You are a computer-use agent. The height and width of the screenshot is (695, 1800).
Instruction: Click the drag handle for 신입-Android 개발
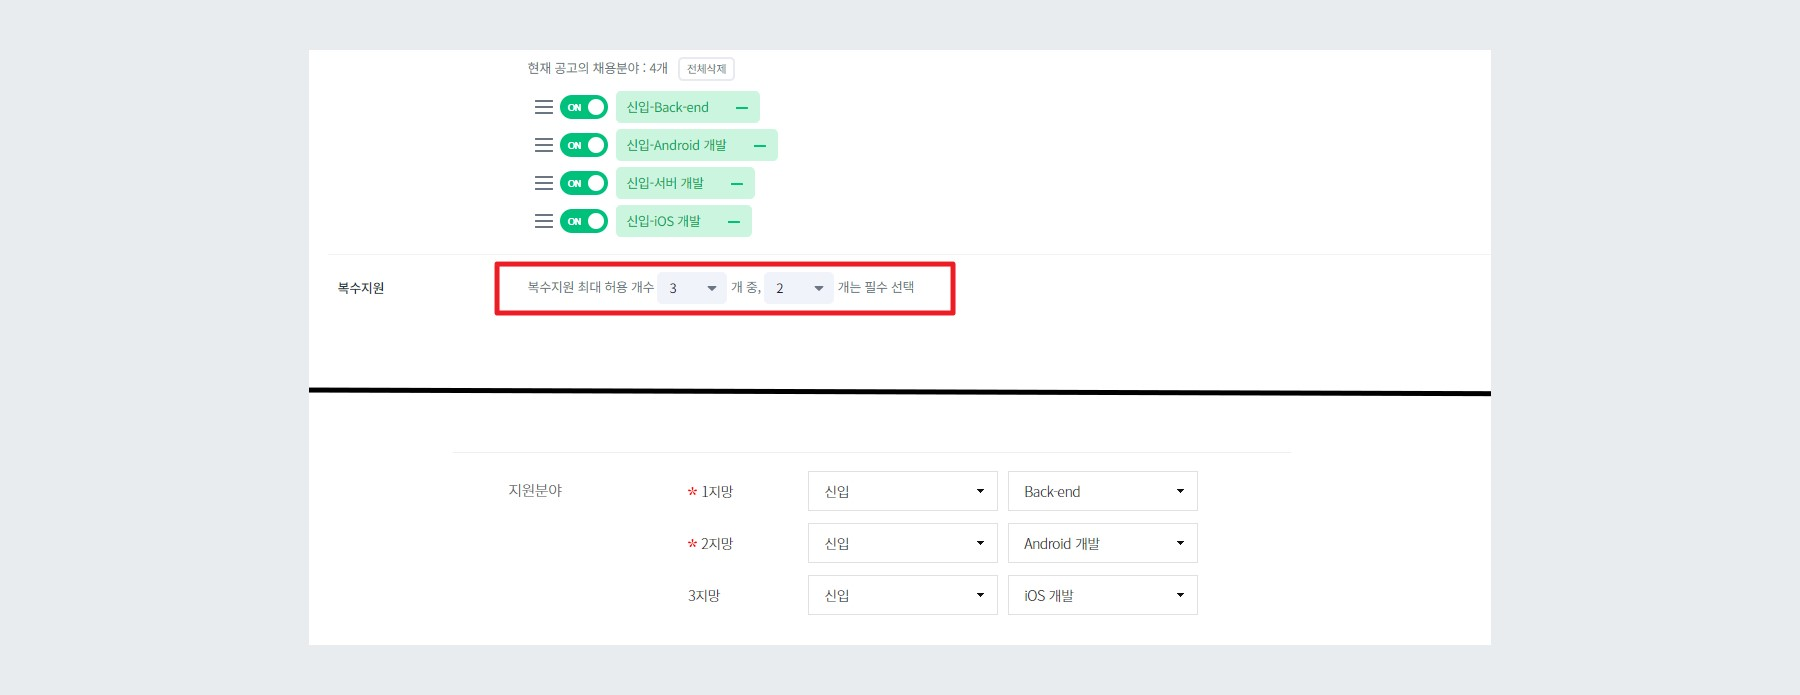coord(544,145)
